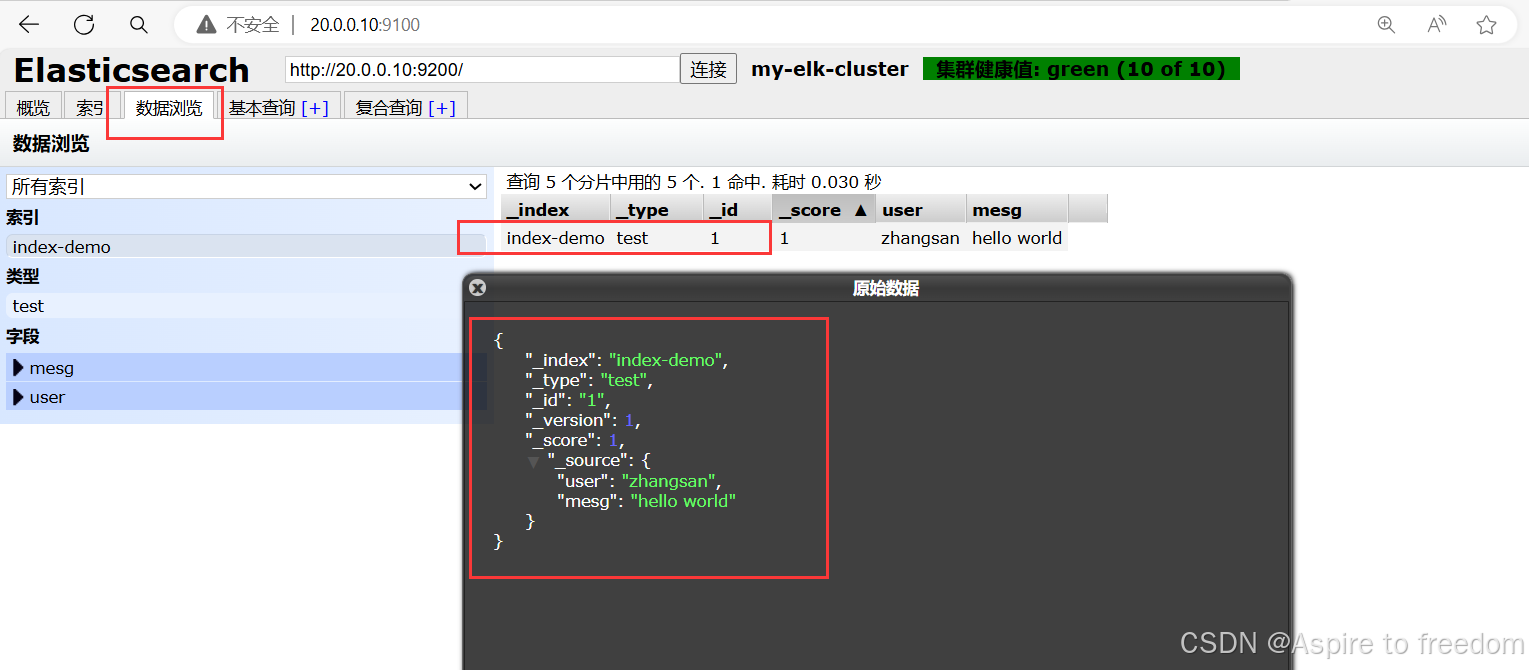Select index-demo in the 索引 list
This screenshot has width=1529, height=670.
(246, 247)
